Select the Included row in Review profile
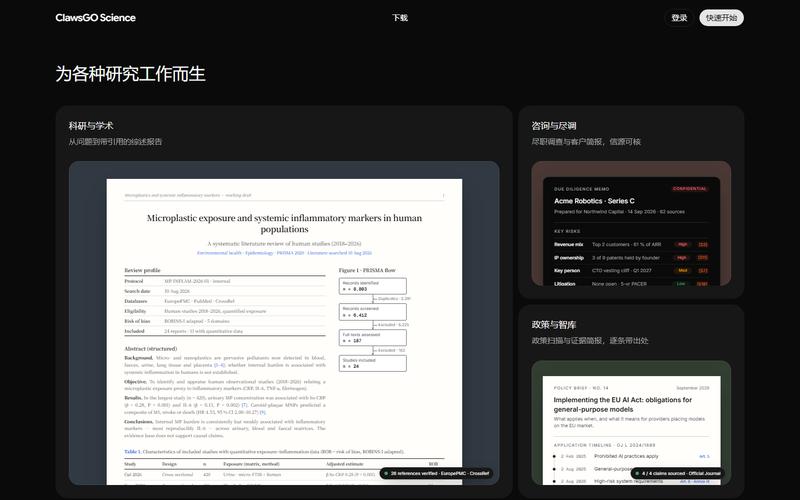Viewport: 800px width, 500px height. [x=224, y=331]
